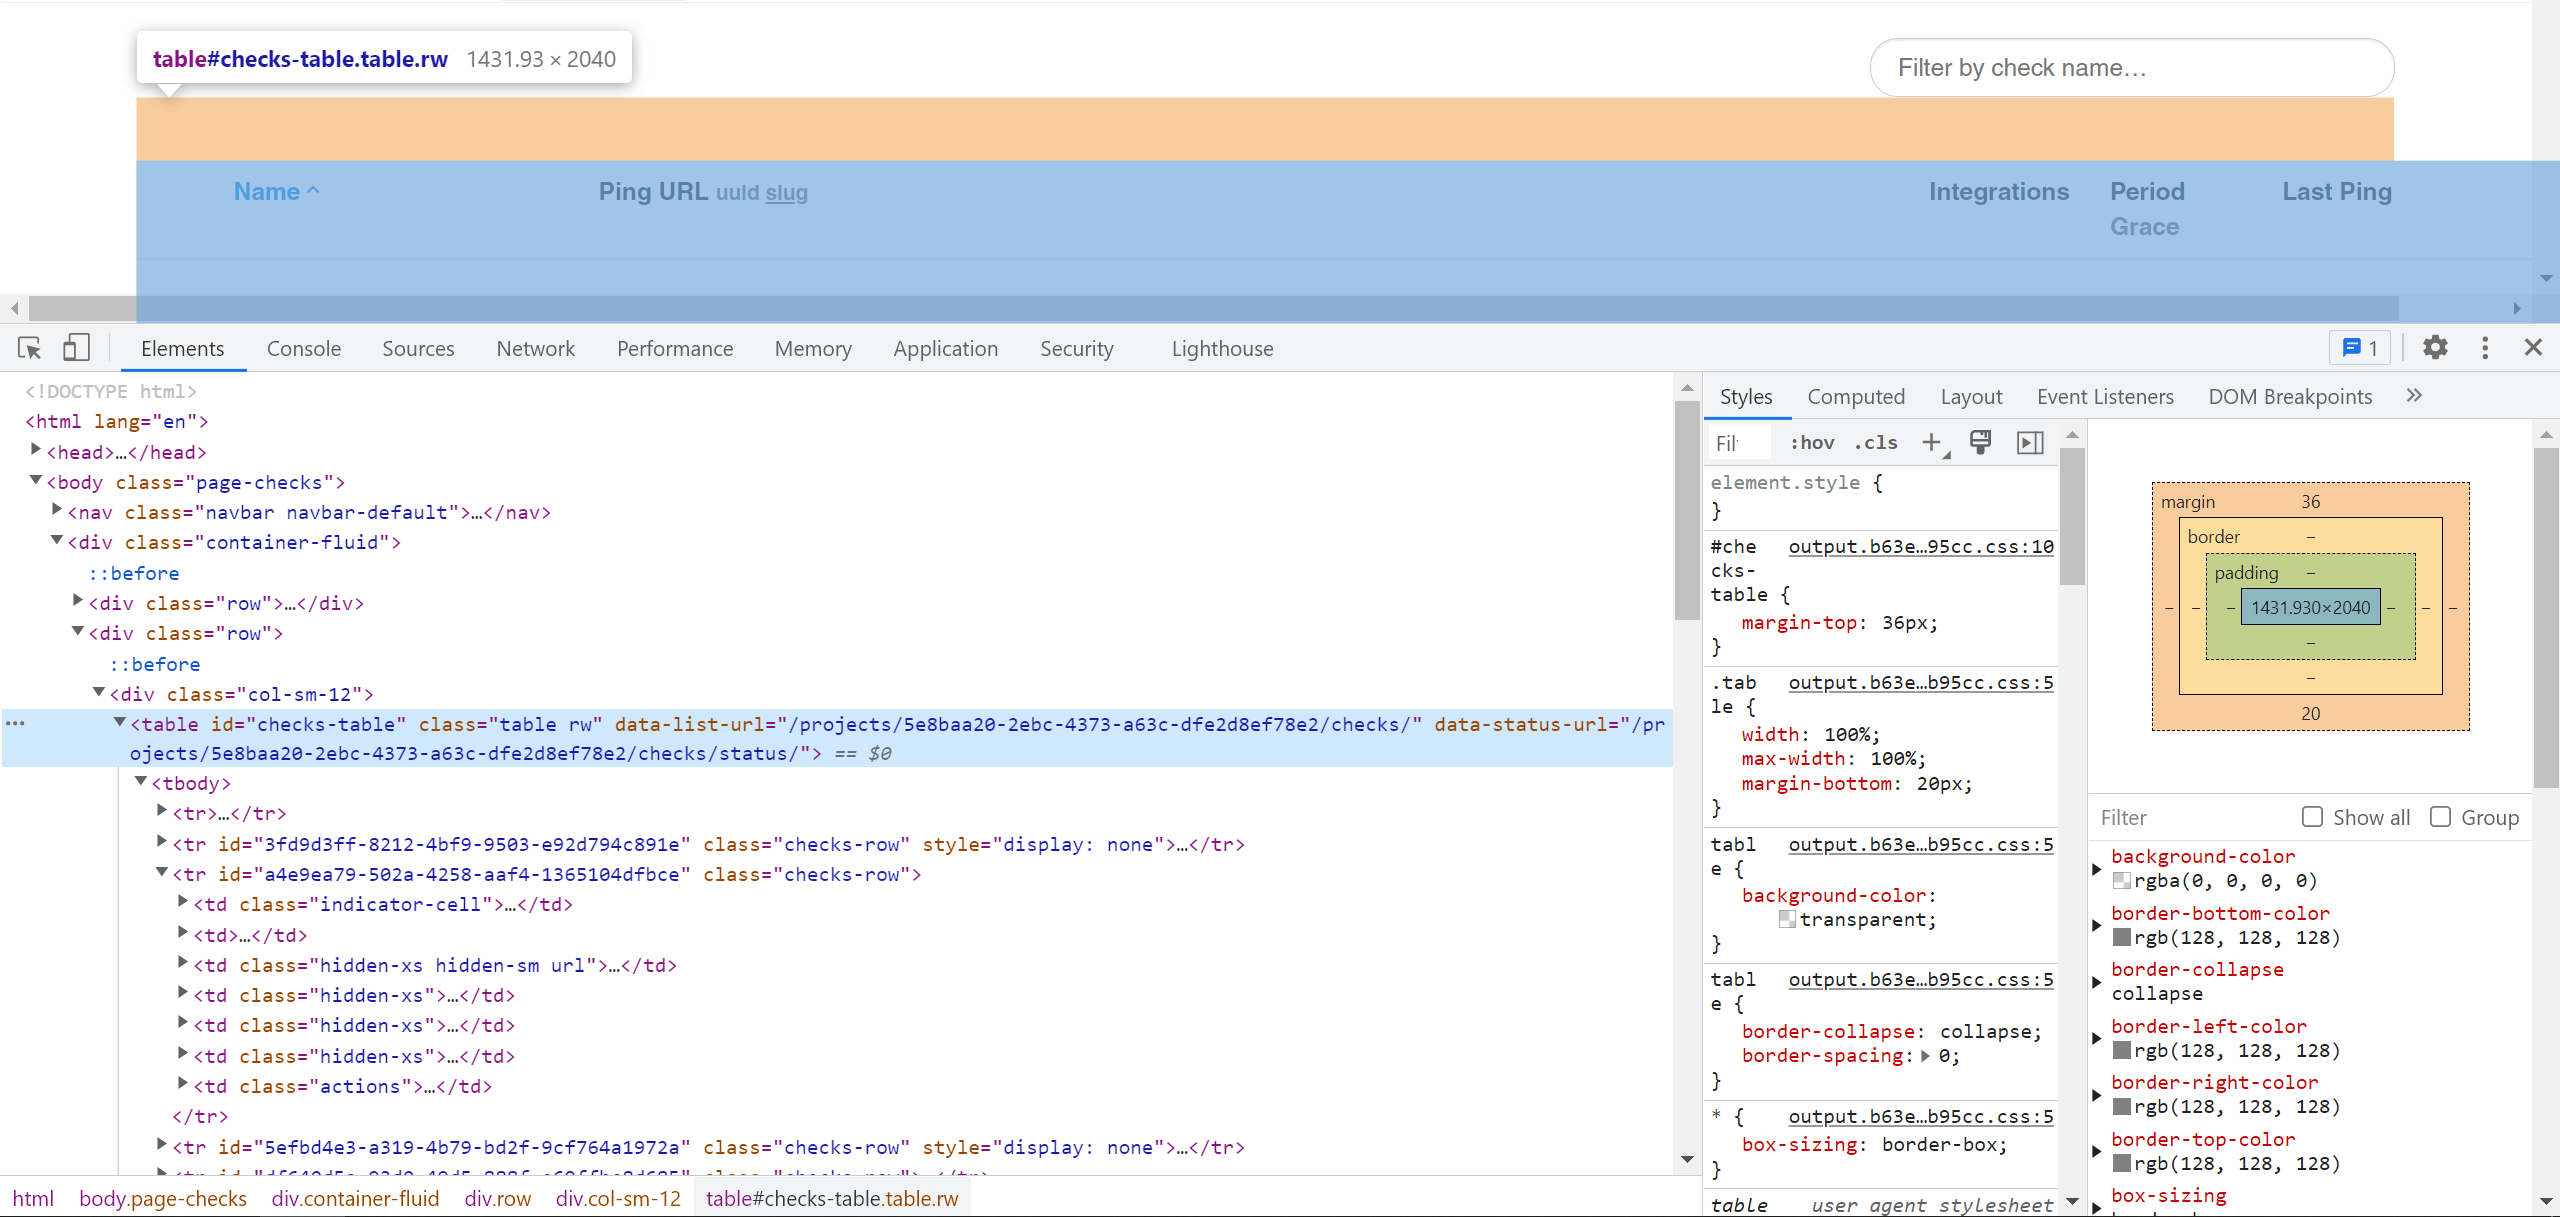2560x1217 pixels.
Task: Toggle the :hov element state button
Action: coord(1812,442)
